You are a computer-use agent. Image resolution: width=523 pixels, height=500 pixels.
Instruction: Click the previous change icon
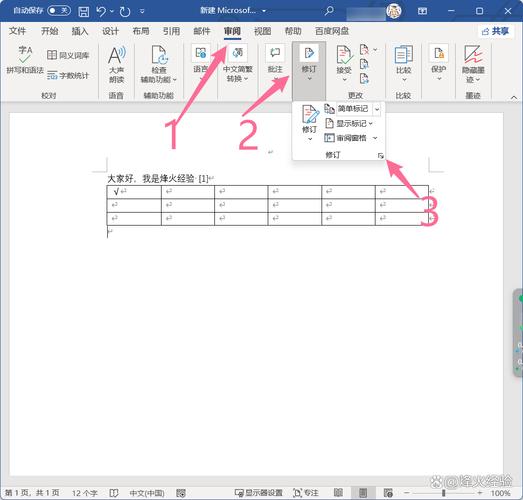click(364, 64)
